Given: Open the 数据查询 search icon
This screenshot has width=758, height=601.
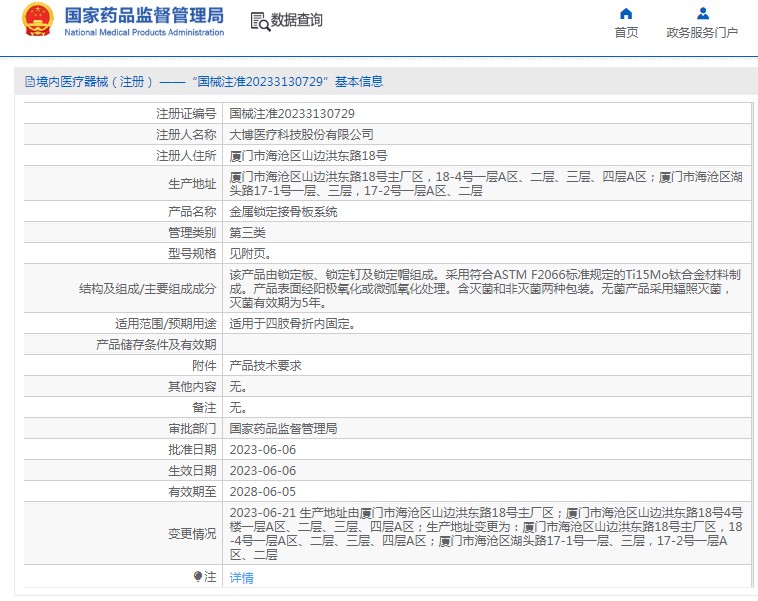Looking at the screenshot, I should click(x=260, y=22).
